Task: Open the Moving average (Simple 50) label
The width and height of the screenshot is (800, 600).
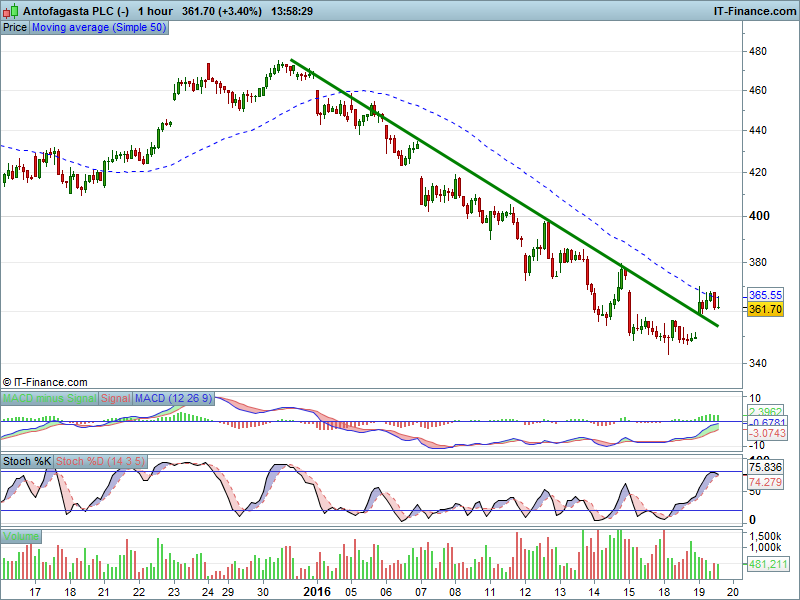Action: coord(99,28)
